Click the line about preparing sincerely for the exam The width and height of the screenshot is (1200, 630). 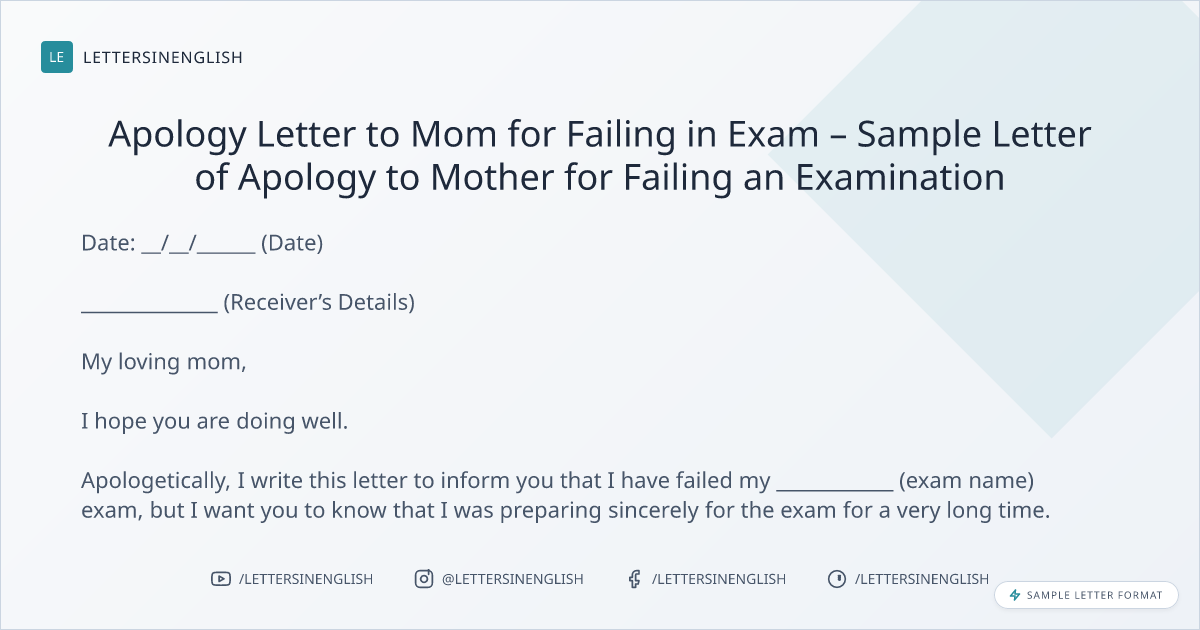(565, 511)
